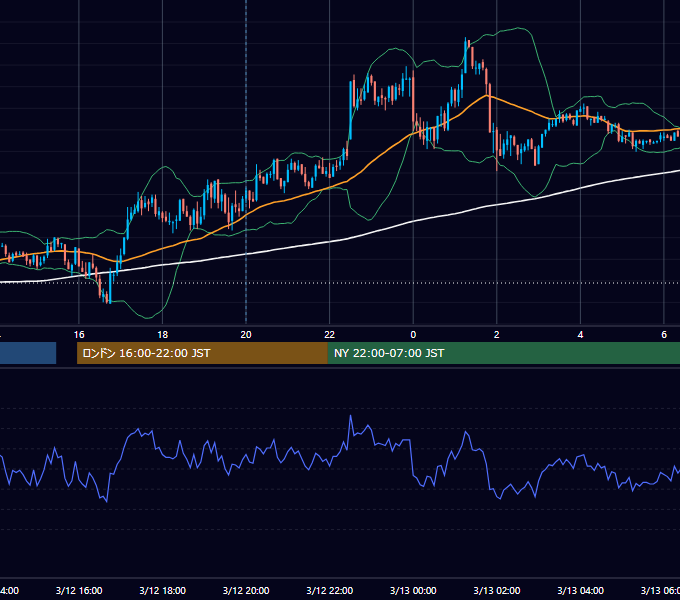Click the NY 22:00-07:00 JST session bar
680x600 pixels.
[x=503, y=353]
